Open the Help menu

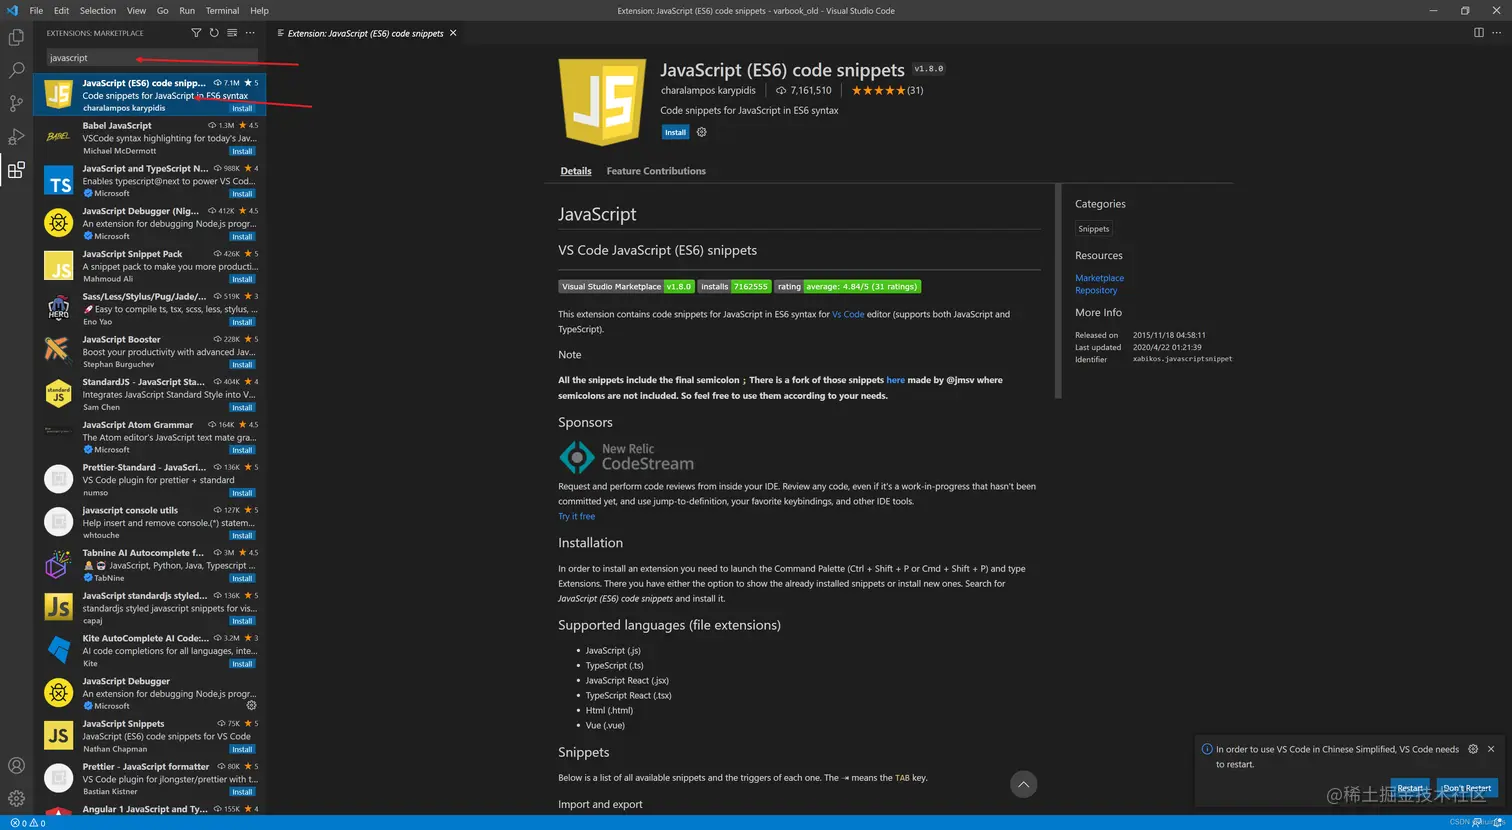pyautogui.click(x=259, y=10)
